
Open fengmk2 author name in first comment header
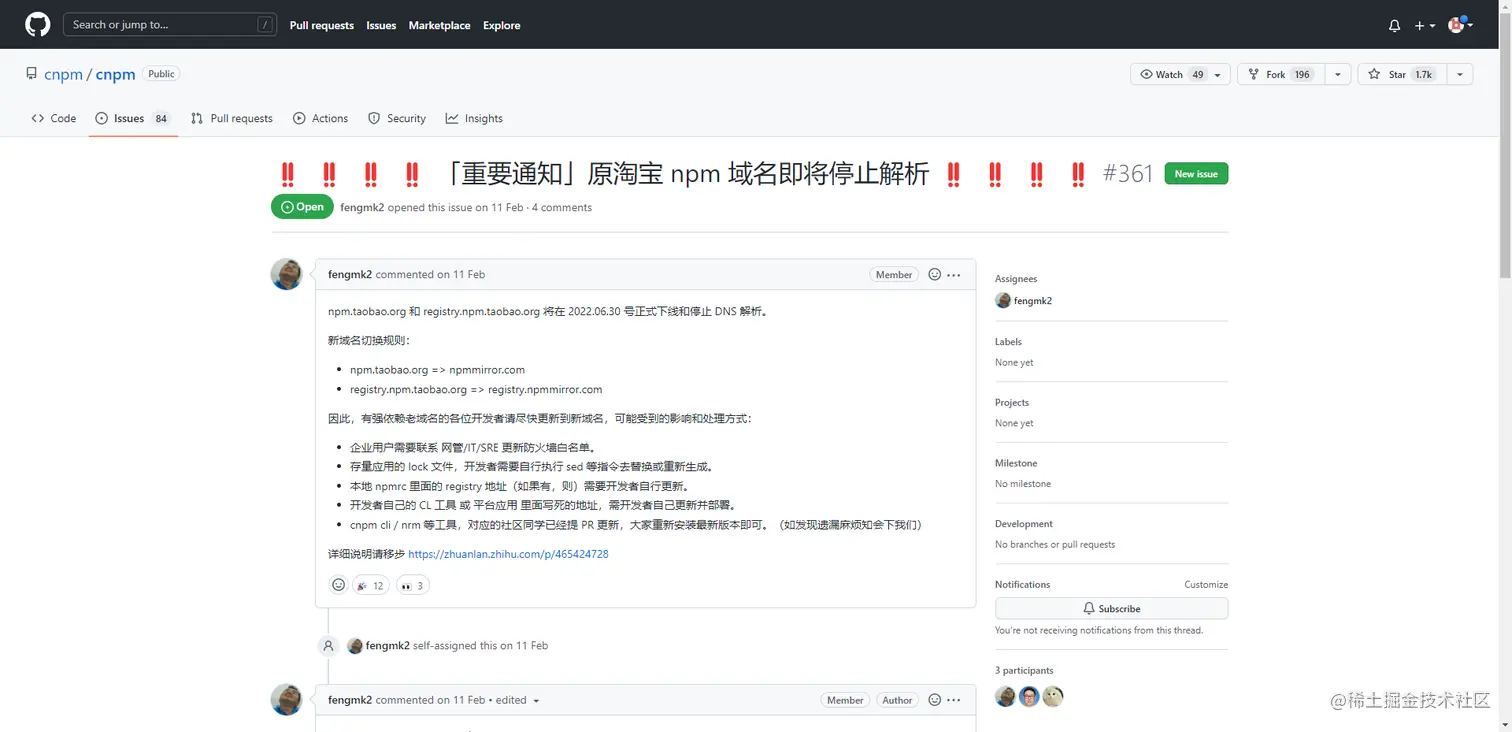coord(350,275)
